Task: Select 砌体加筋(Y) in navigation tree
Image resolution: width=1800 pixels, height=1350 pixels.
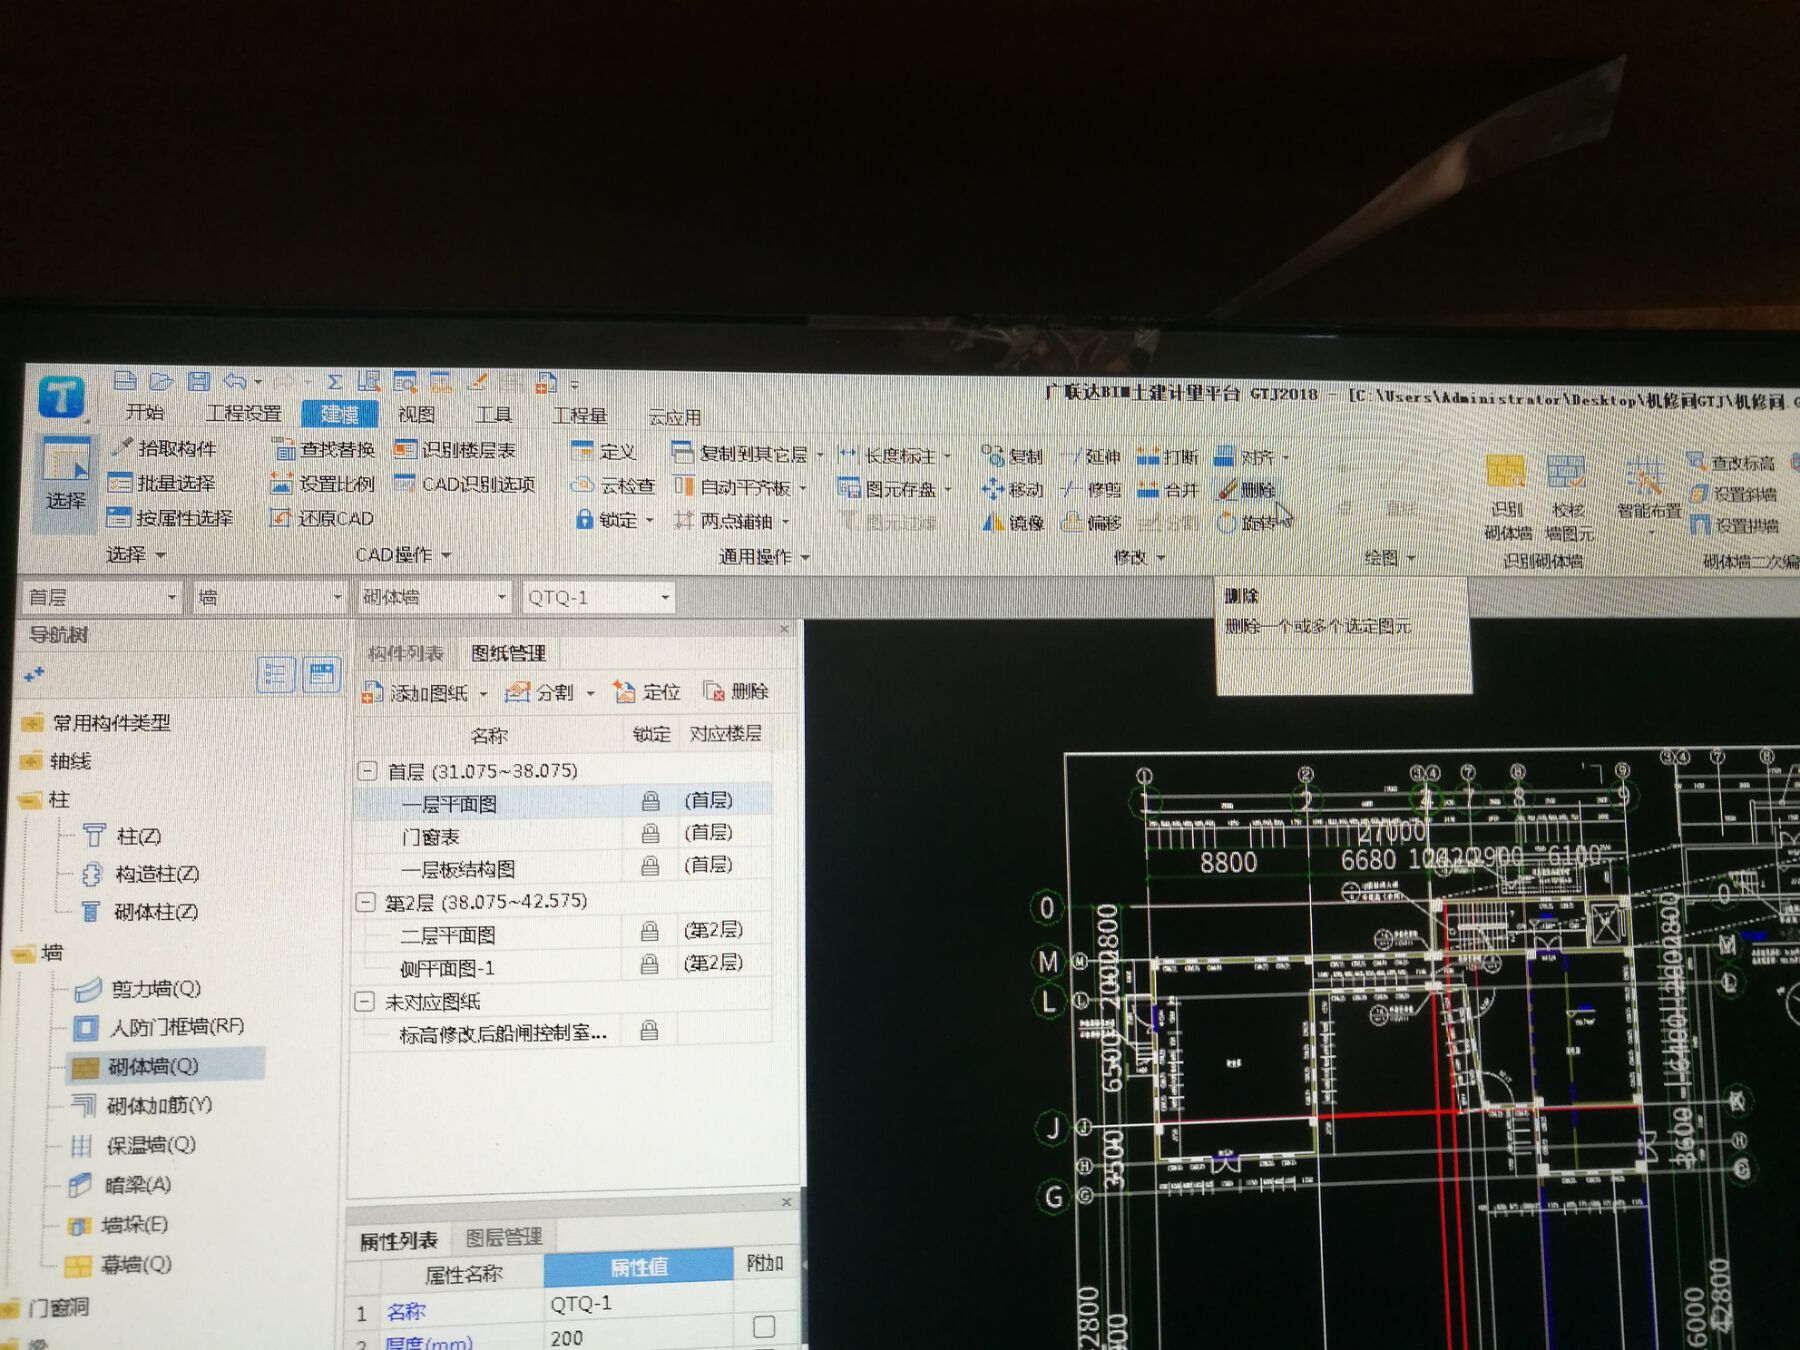Action: click(141, 1104)
